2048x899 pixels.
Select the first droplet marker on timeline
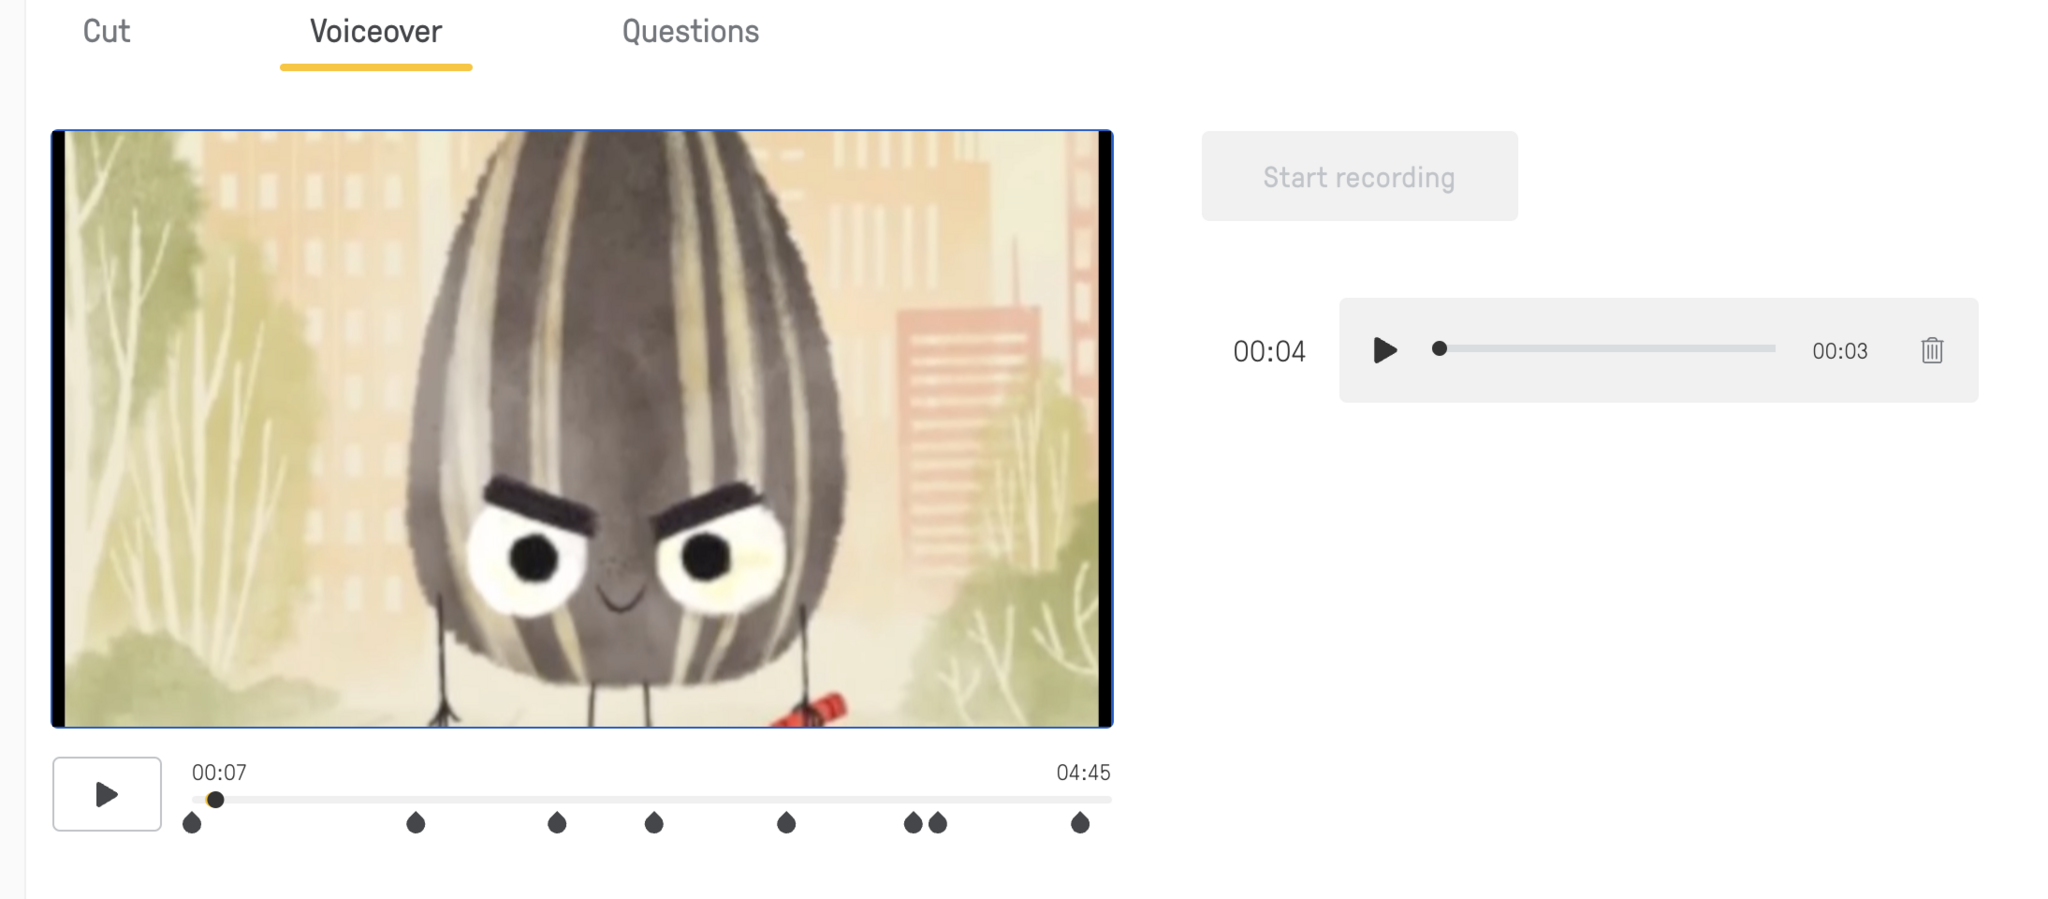192,823
